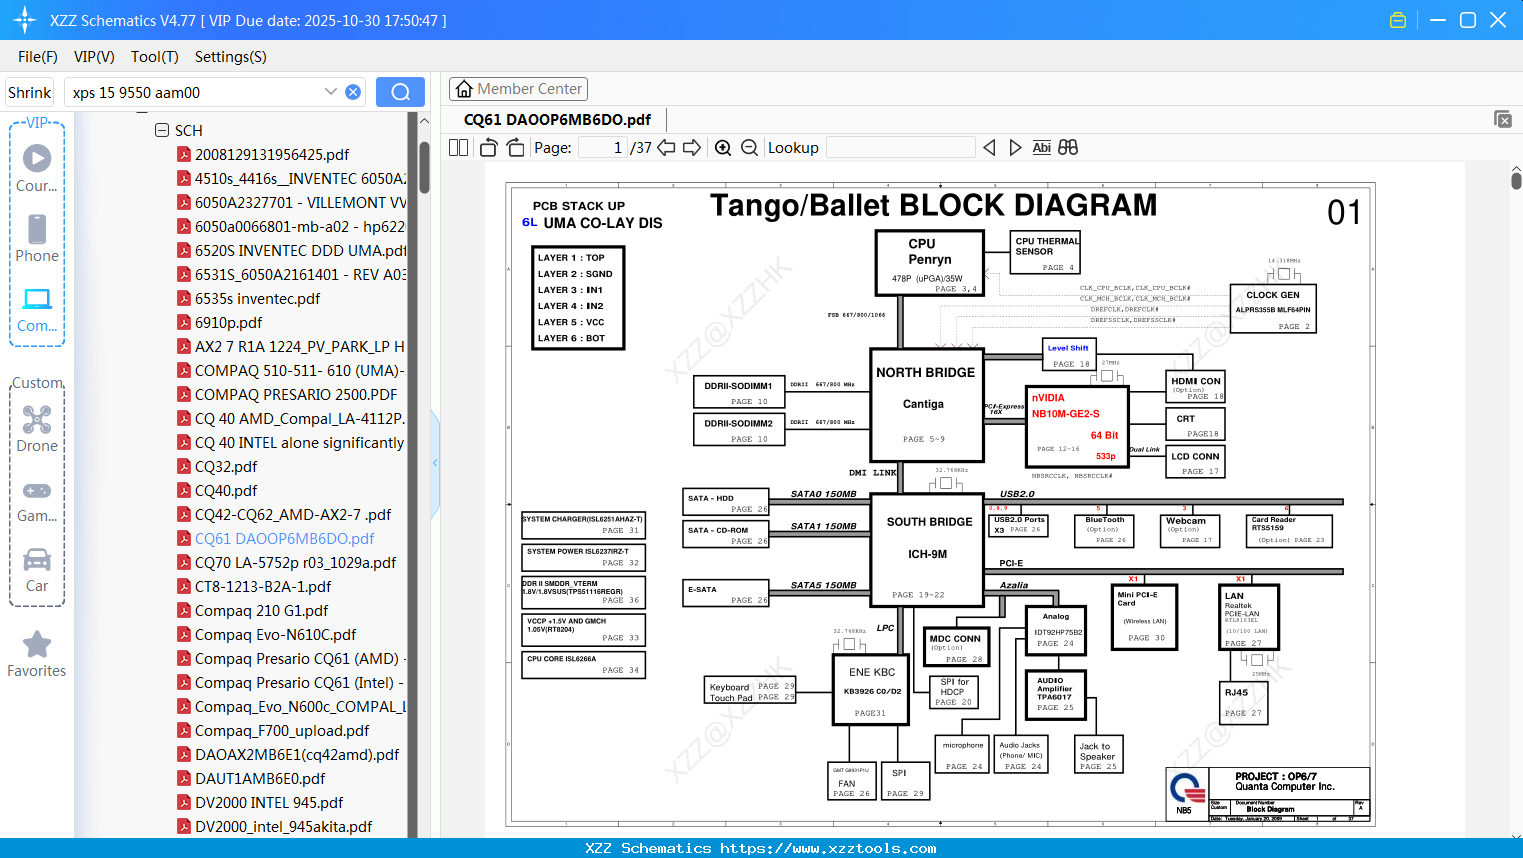This screenshot has height=858, width=1523.
Task: Open 6910p.pdf in the tree
Action: tap(228, 323)
